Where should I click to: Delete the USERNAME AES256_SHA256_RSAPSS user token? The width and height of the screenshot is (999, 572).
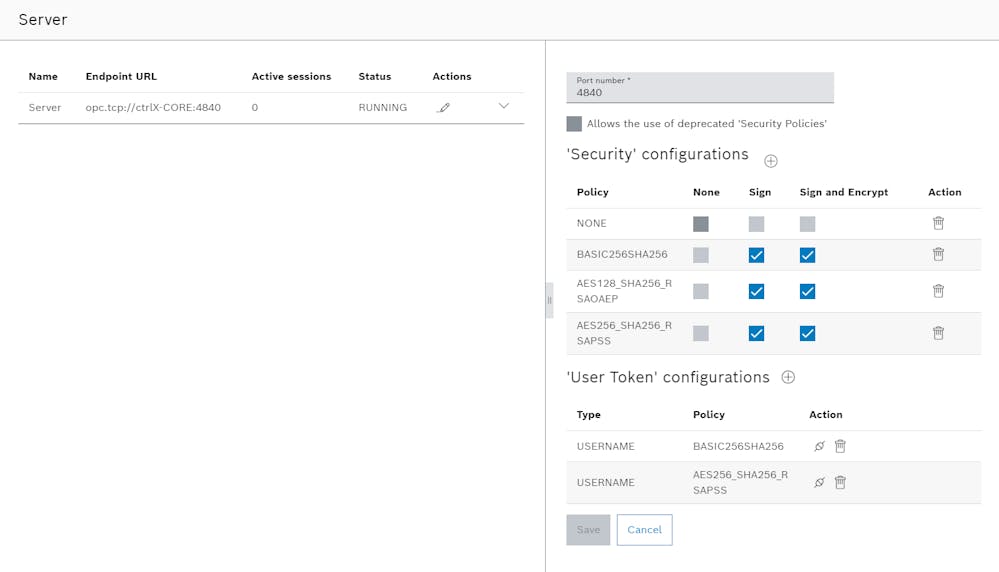840,482
